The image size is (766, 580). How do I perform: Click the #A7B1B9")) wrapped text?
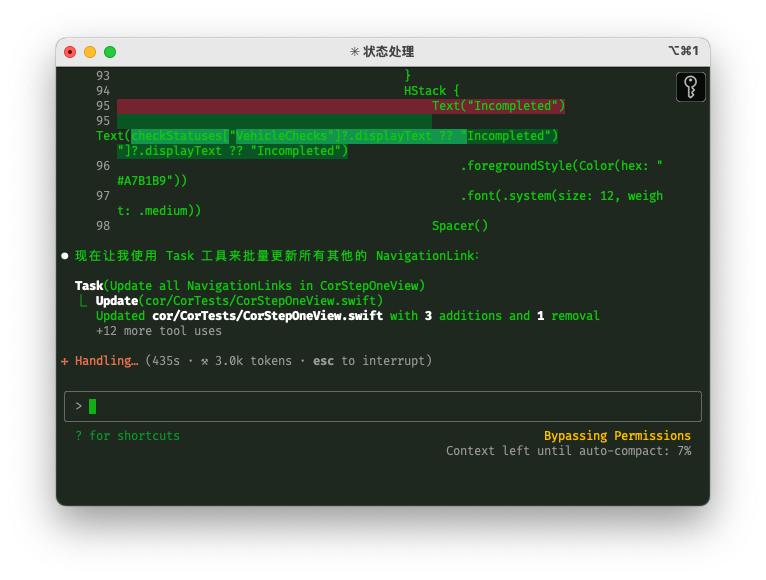pyautogui.click(x=152, y=181)
